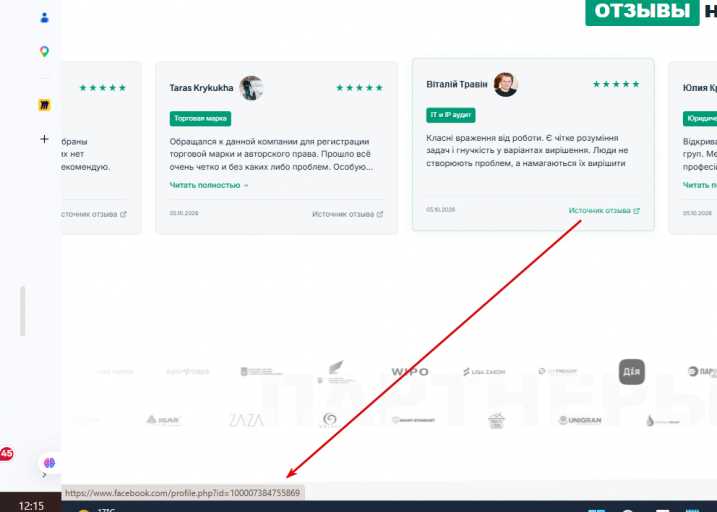The height and width of the screenshot is (512, 717).
Task: Click the Торговая марка tag
Action: click(200, 118)
